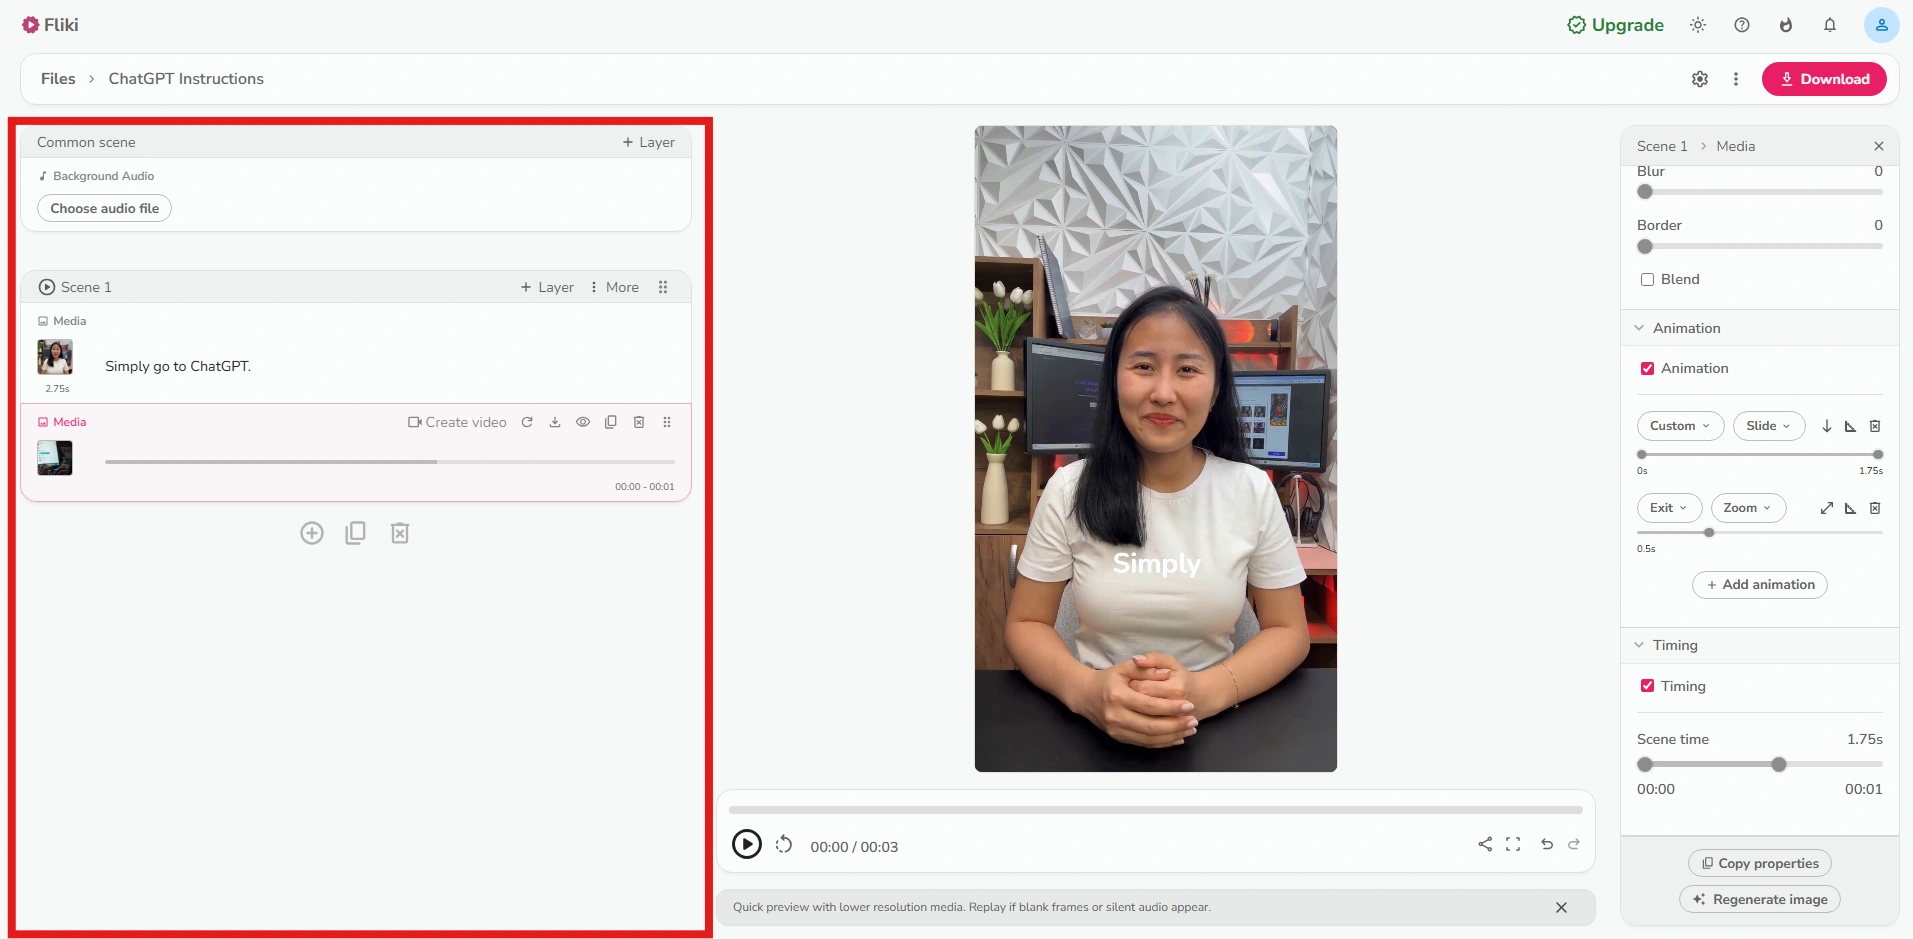This screenshot has height=939, width=1913.
Task: Play the video preview
Action: coord(747,845)
